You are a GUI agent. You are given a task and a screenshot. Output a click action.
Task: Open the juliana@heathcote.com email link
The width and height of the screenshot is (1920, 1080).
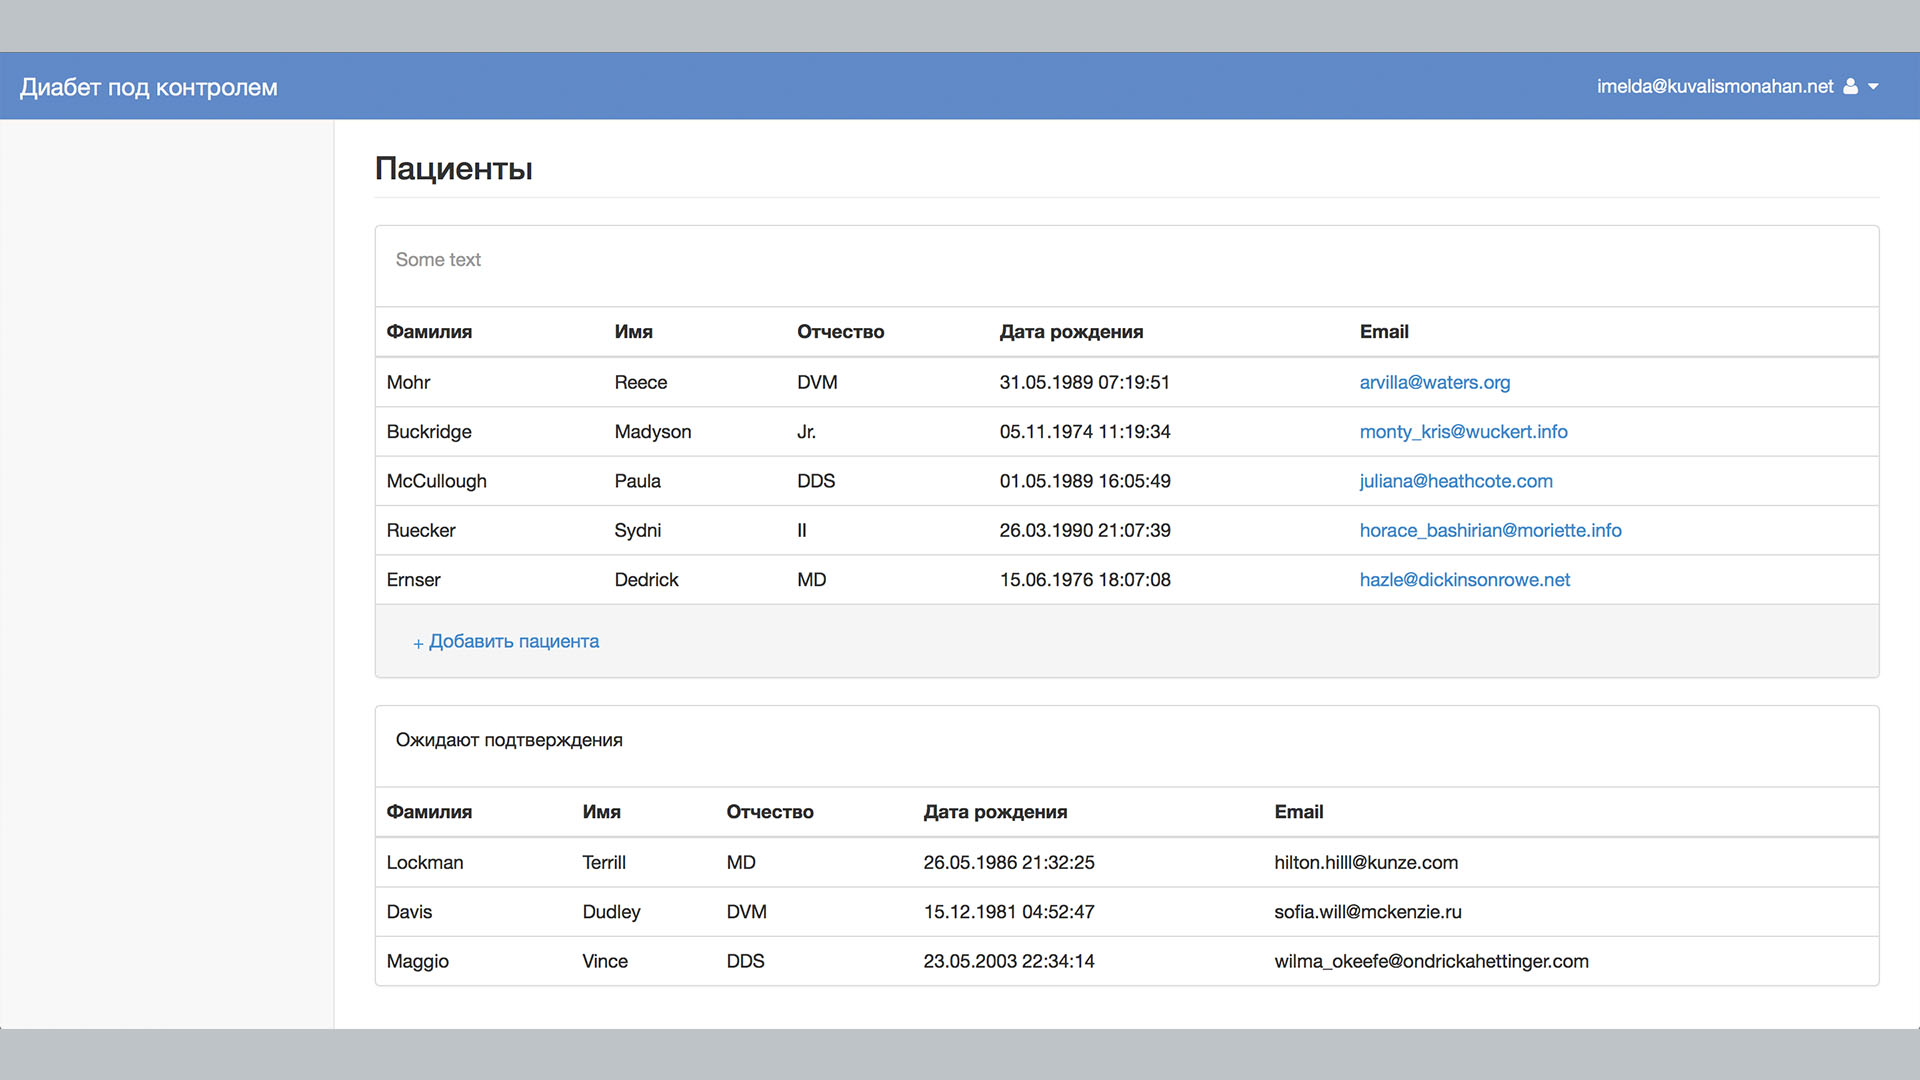(x=1455, y=481)
